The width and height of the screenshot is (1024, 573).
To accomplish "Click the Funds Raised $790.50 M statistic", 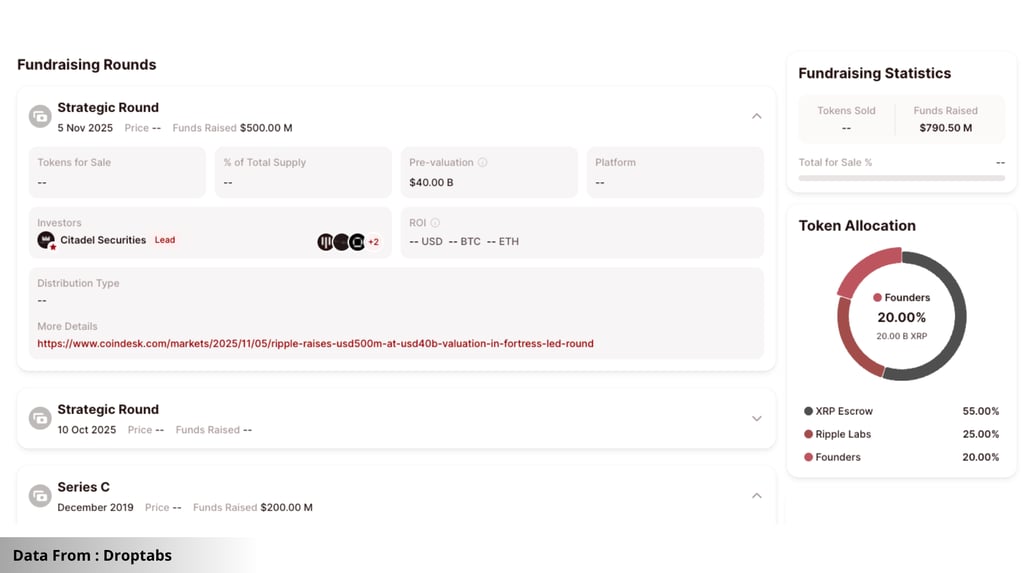I will (946, 120).
